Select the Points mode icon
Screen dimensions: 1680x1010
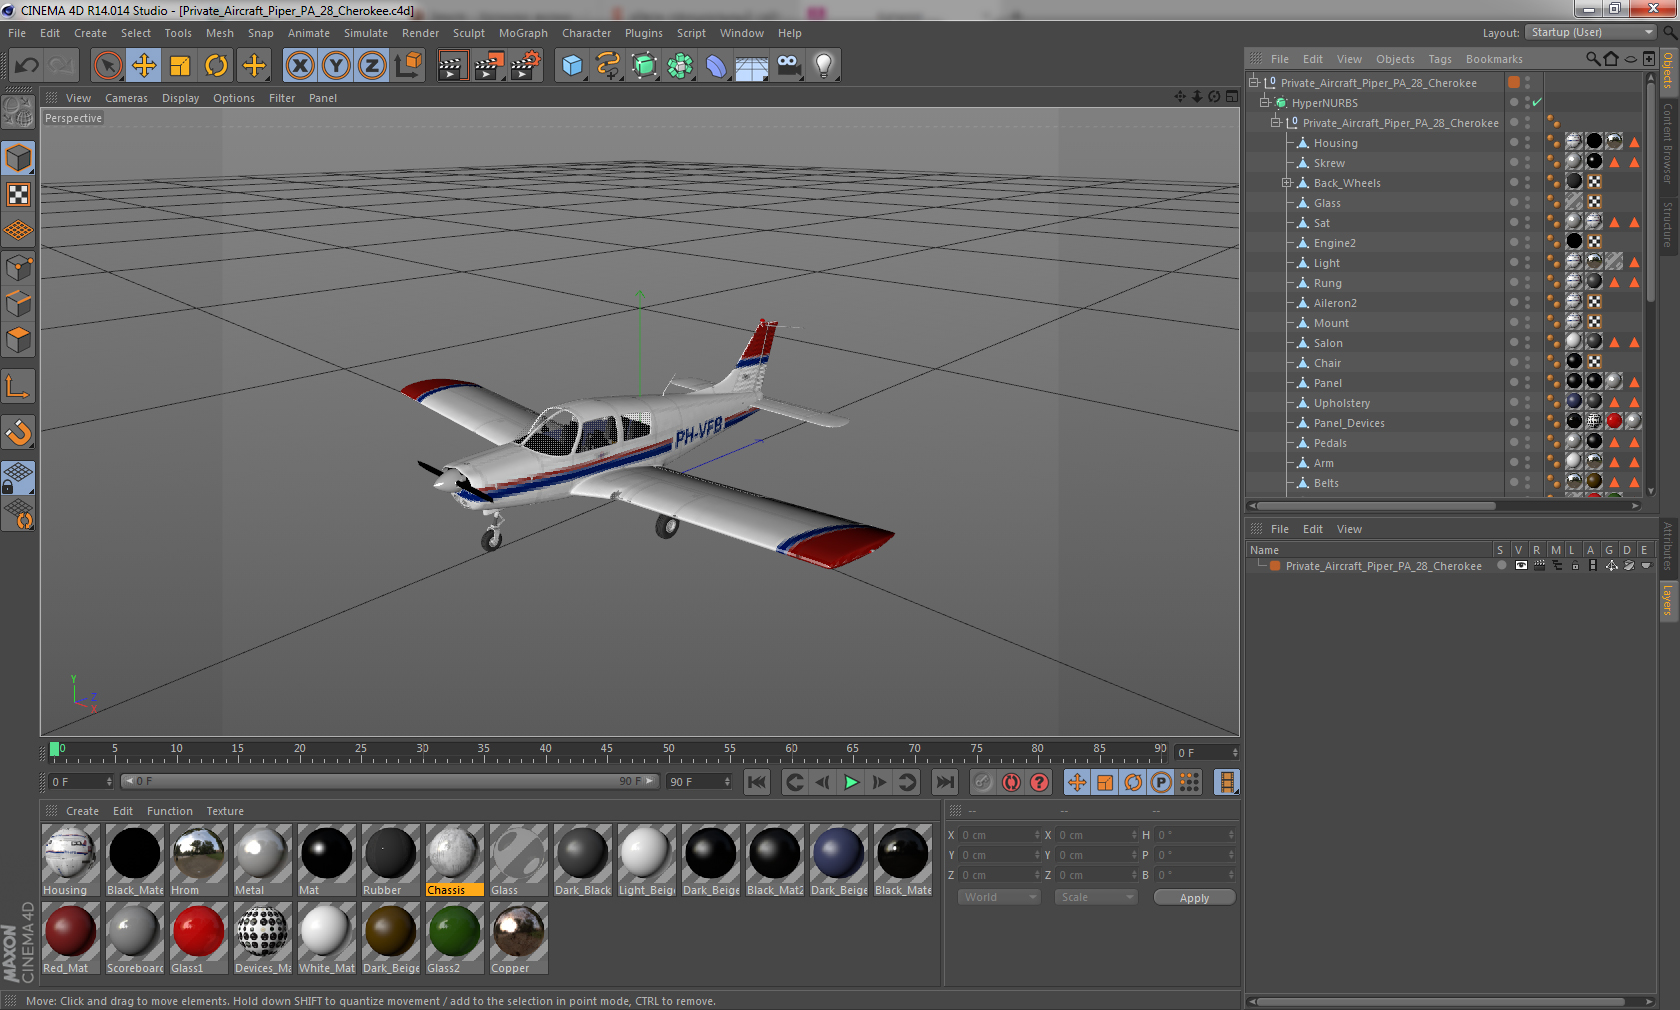point(19,267)
